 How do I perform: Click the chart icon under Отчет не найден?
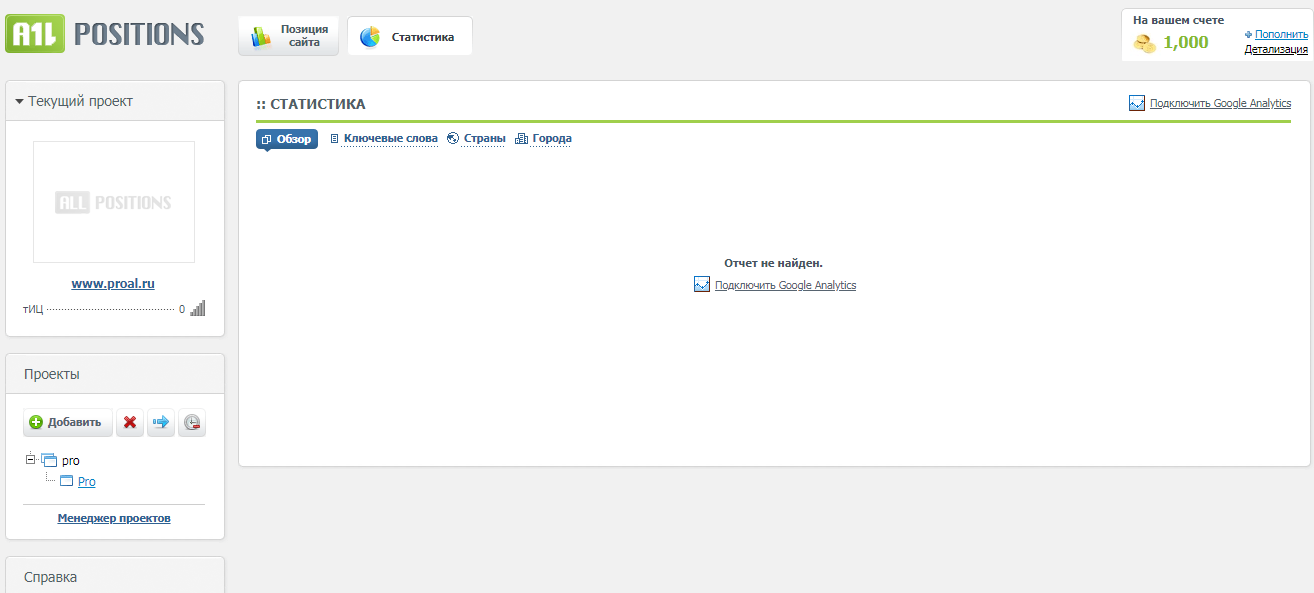coord(702,285)
